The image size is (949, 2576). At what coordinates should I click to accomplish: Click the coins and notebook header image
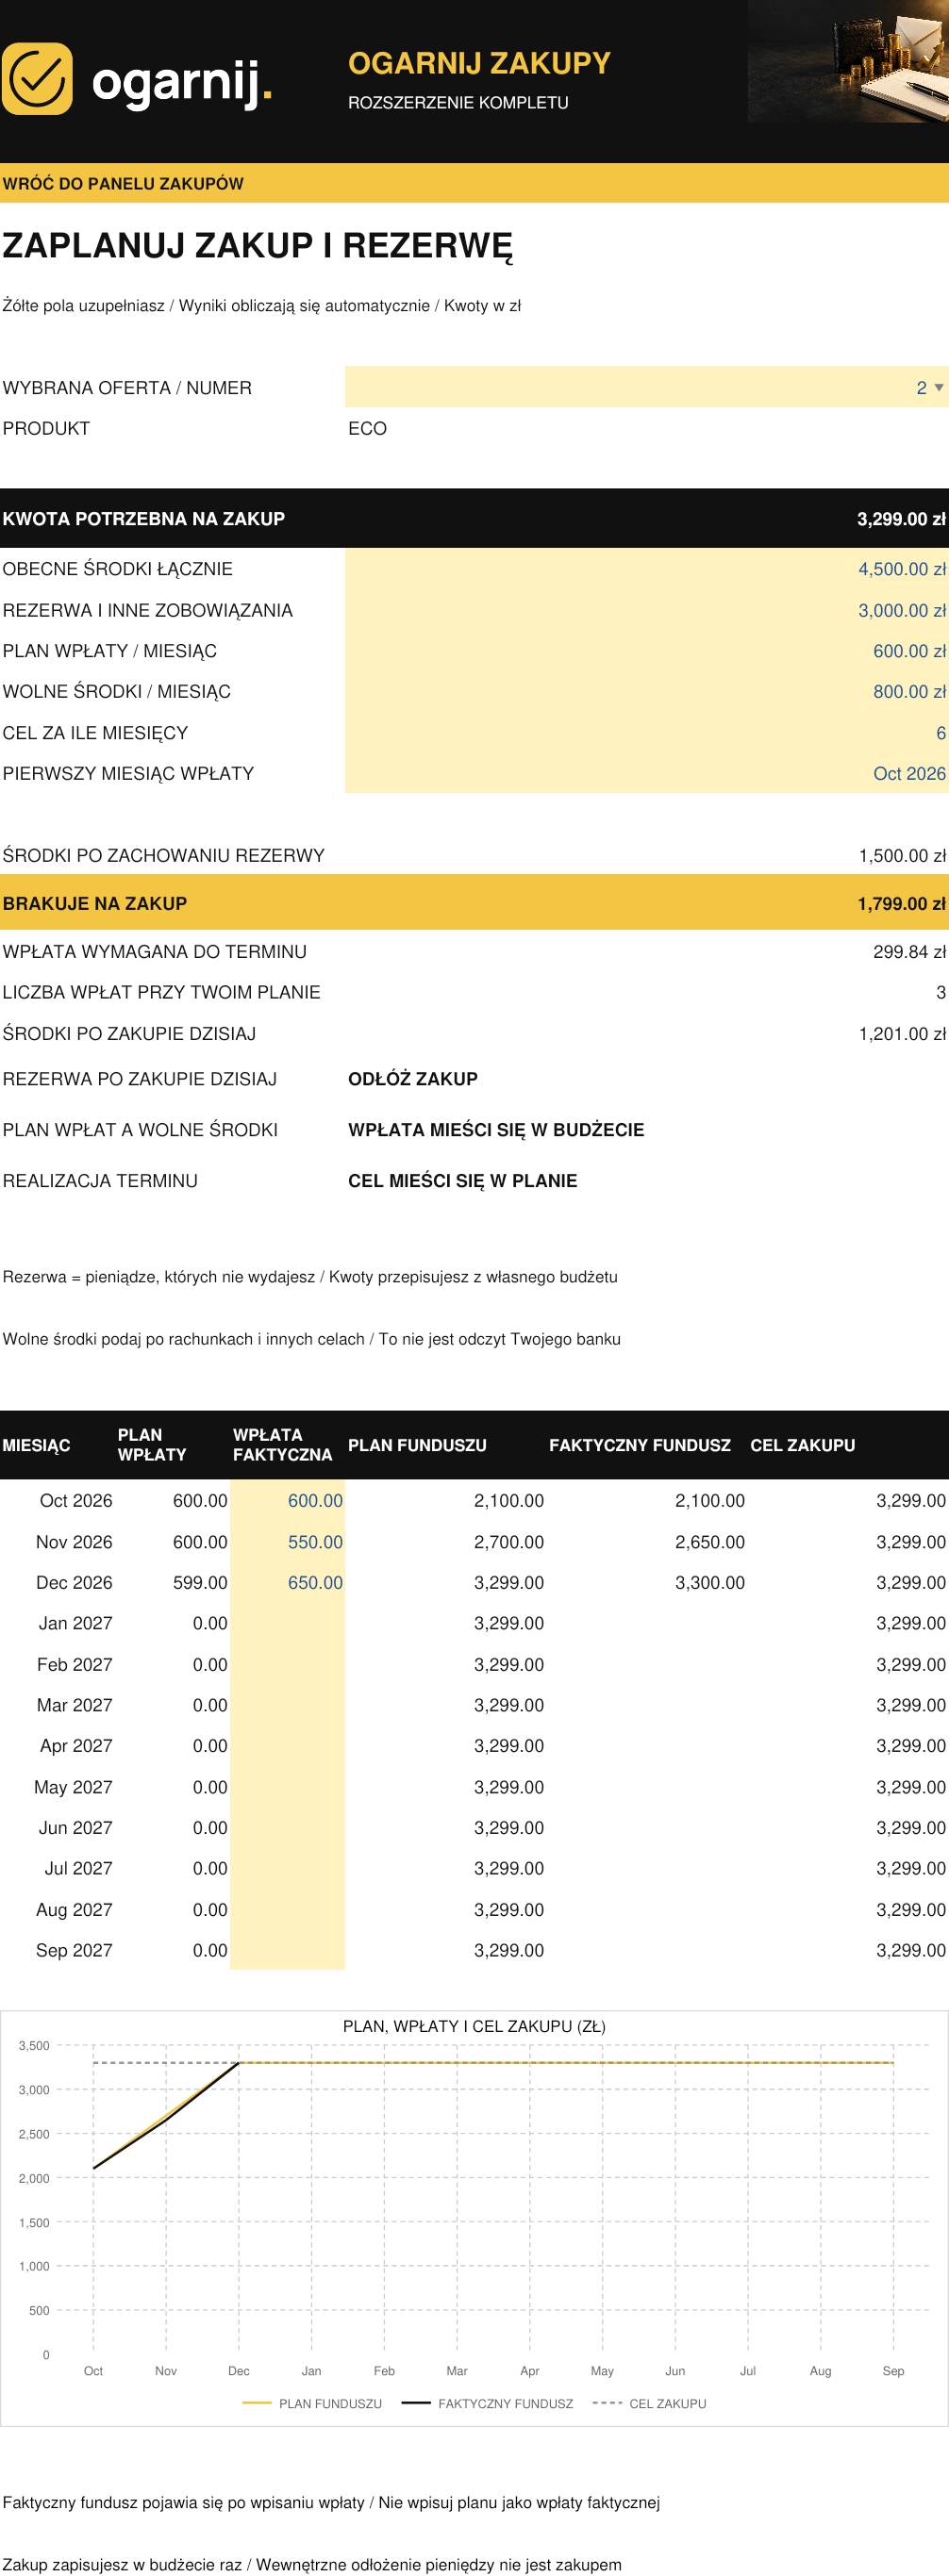click(848, 62)
